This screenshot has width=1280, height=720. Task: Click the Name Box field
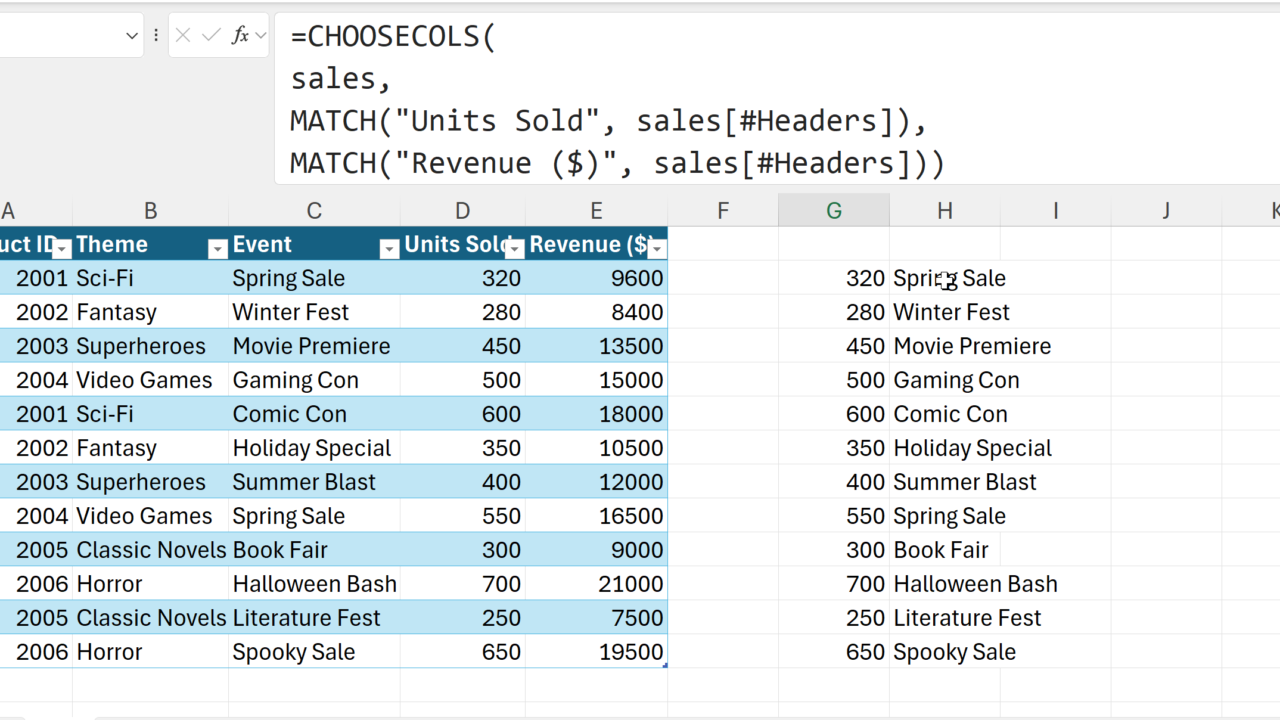[x=58, y=36]
